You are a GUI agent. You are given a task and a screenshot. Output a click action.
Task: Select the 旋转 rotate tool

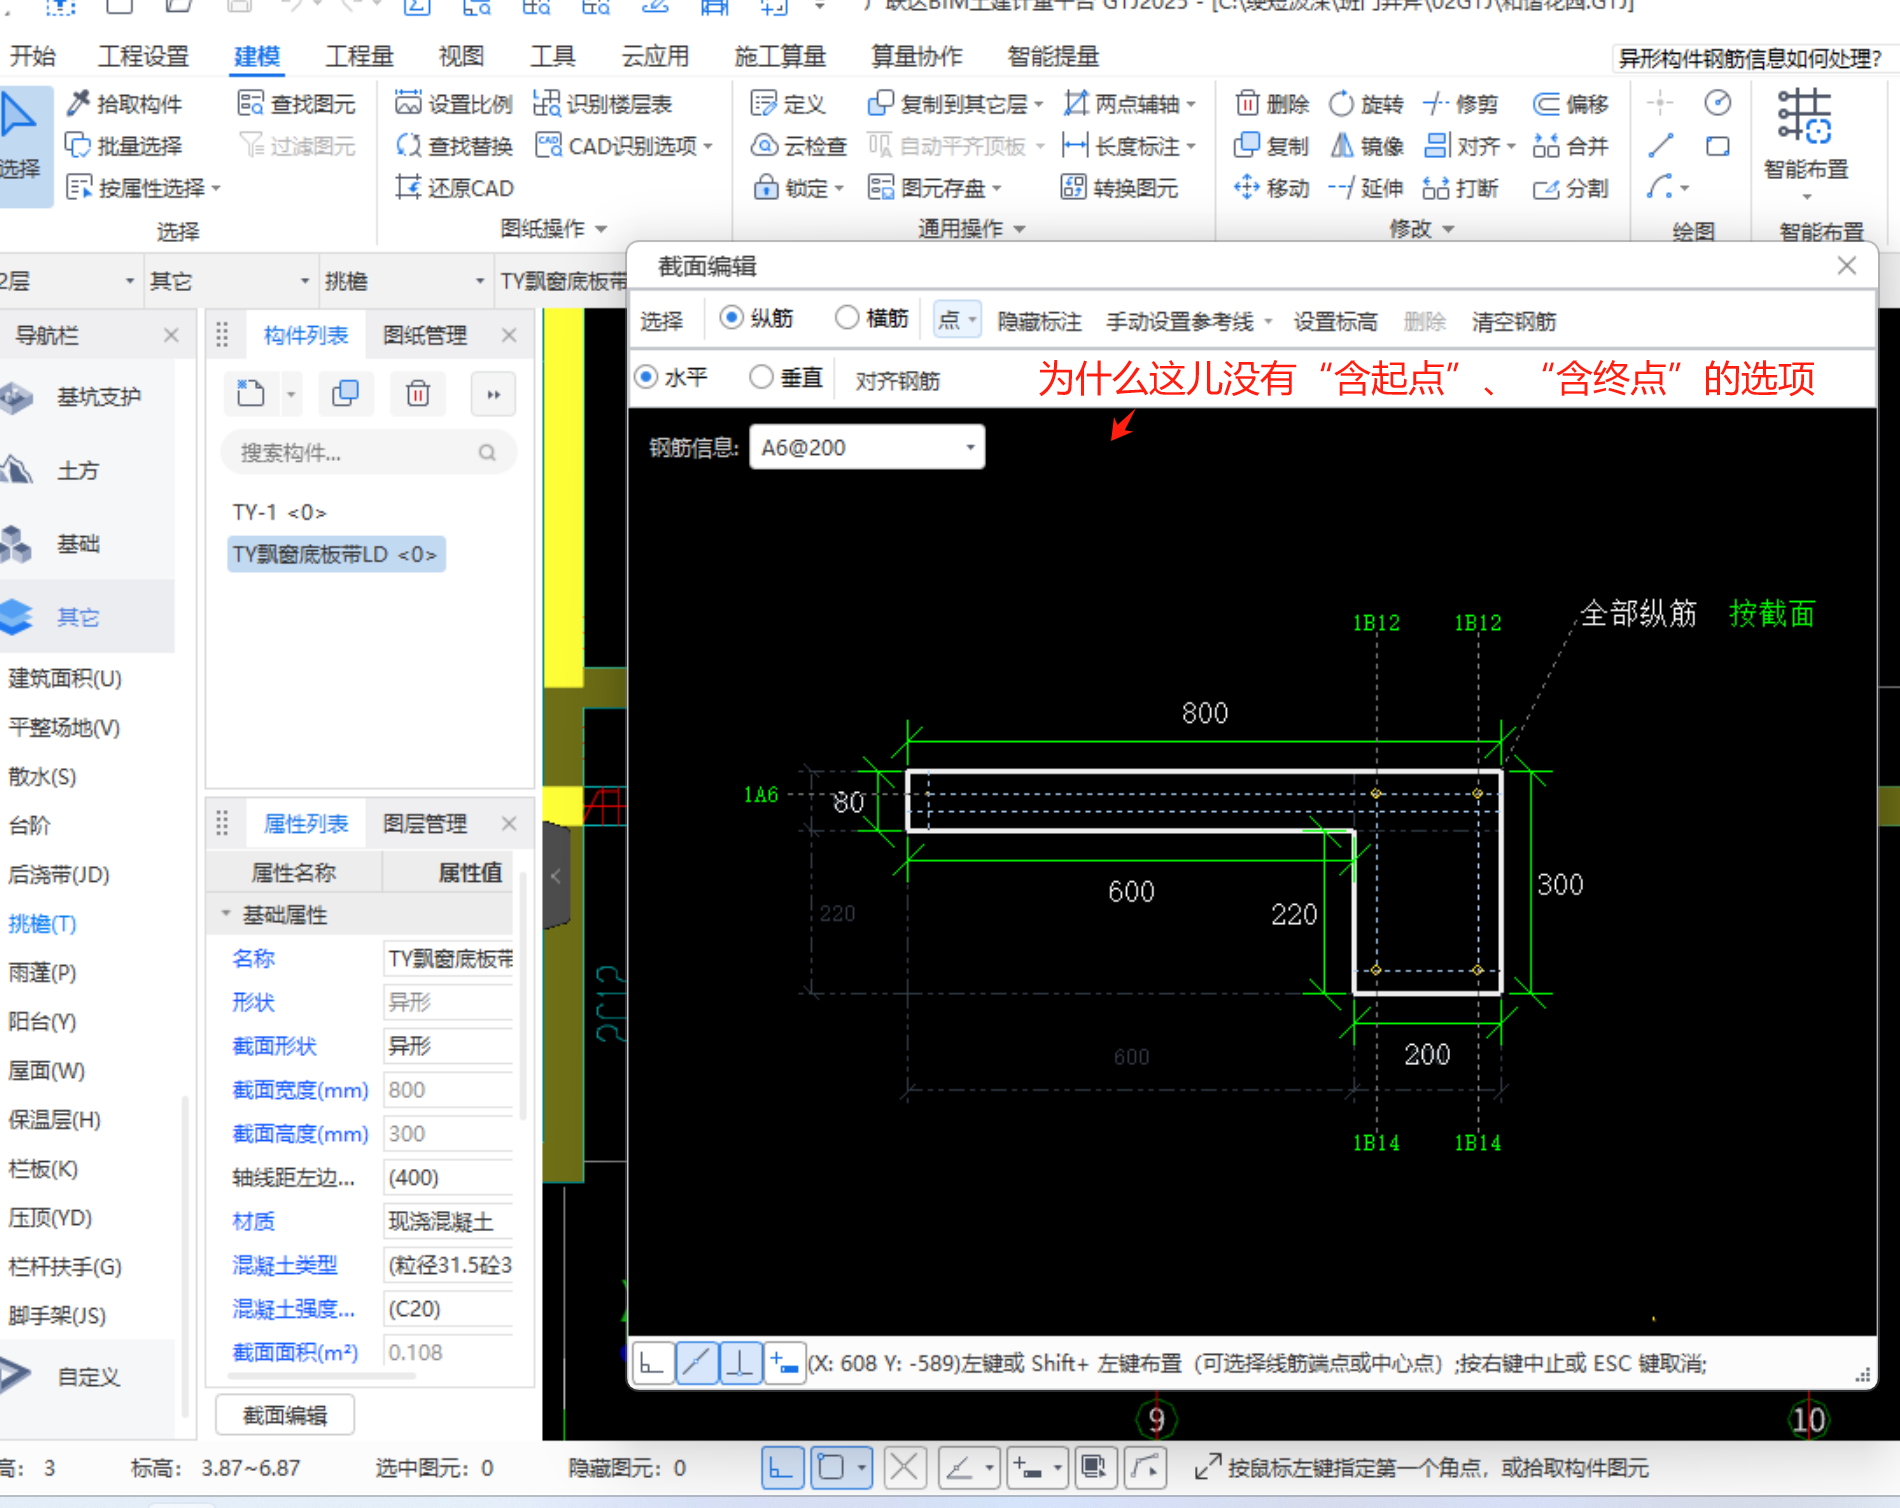(x=1366, y=104)
